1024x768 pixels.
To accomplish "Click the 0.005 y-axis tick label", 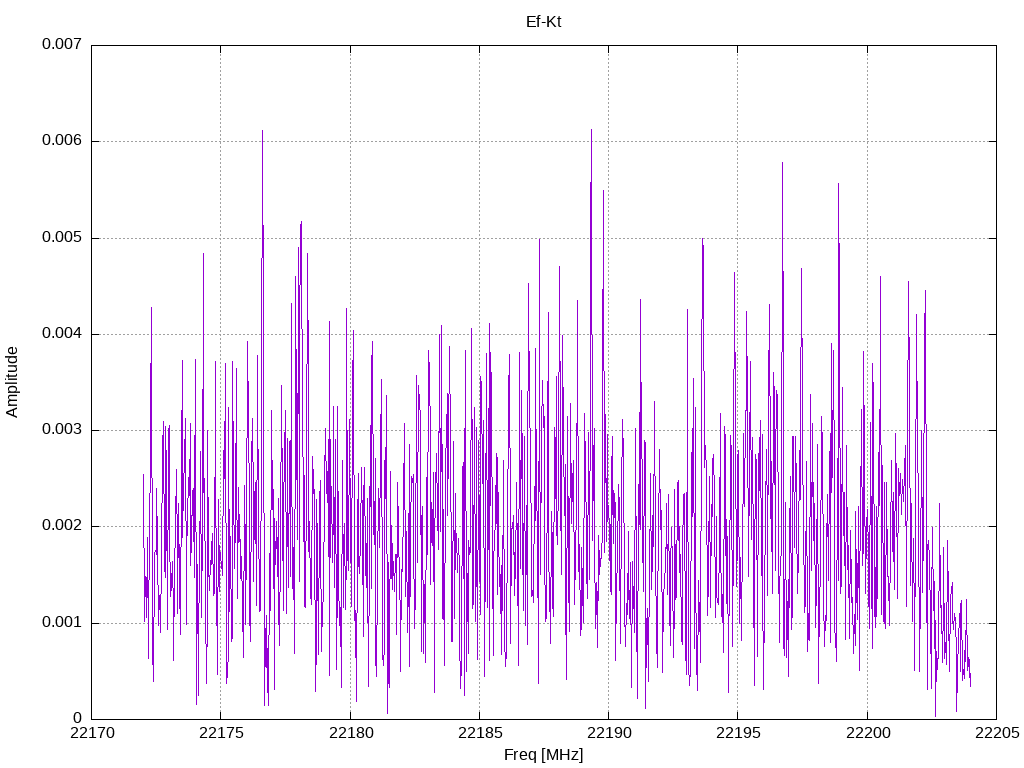I will 62,237.
